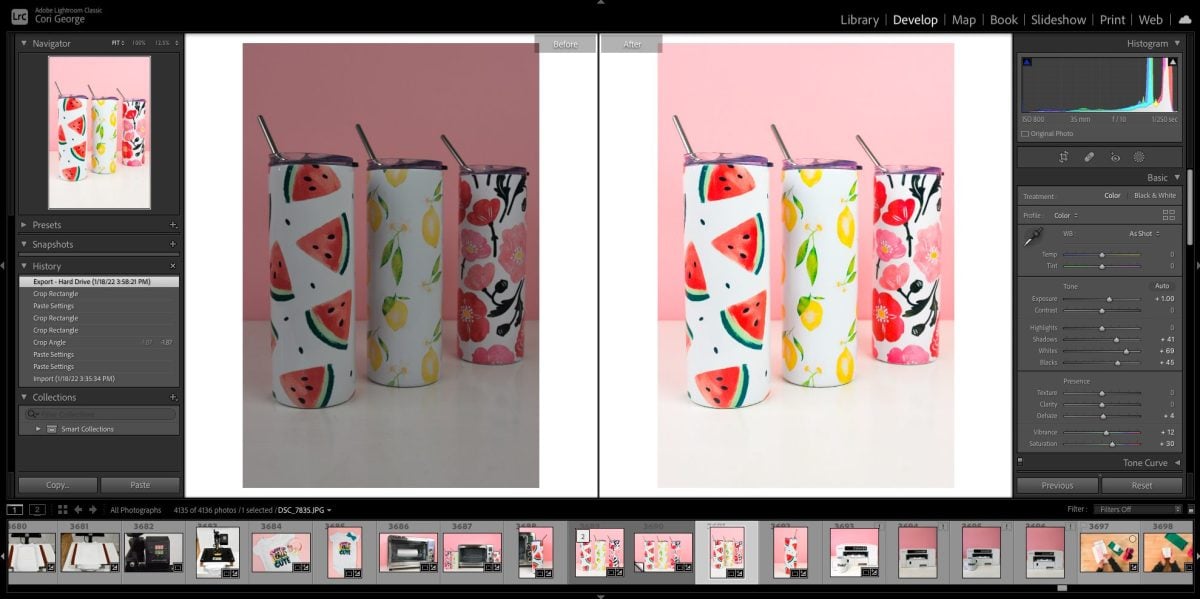The width and height of the screenshot is (1200, 599).
Task: Select the Red Eye Correction tool
Action: click(x=1115, y=157)
